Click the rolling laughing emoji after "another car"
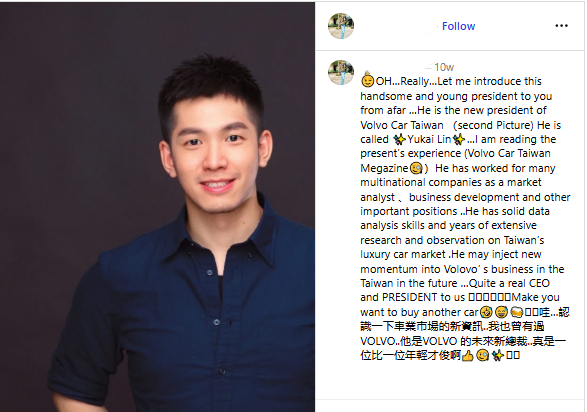The width and height of the screenshot is (587, 412). point(486,312)
